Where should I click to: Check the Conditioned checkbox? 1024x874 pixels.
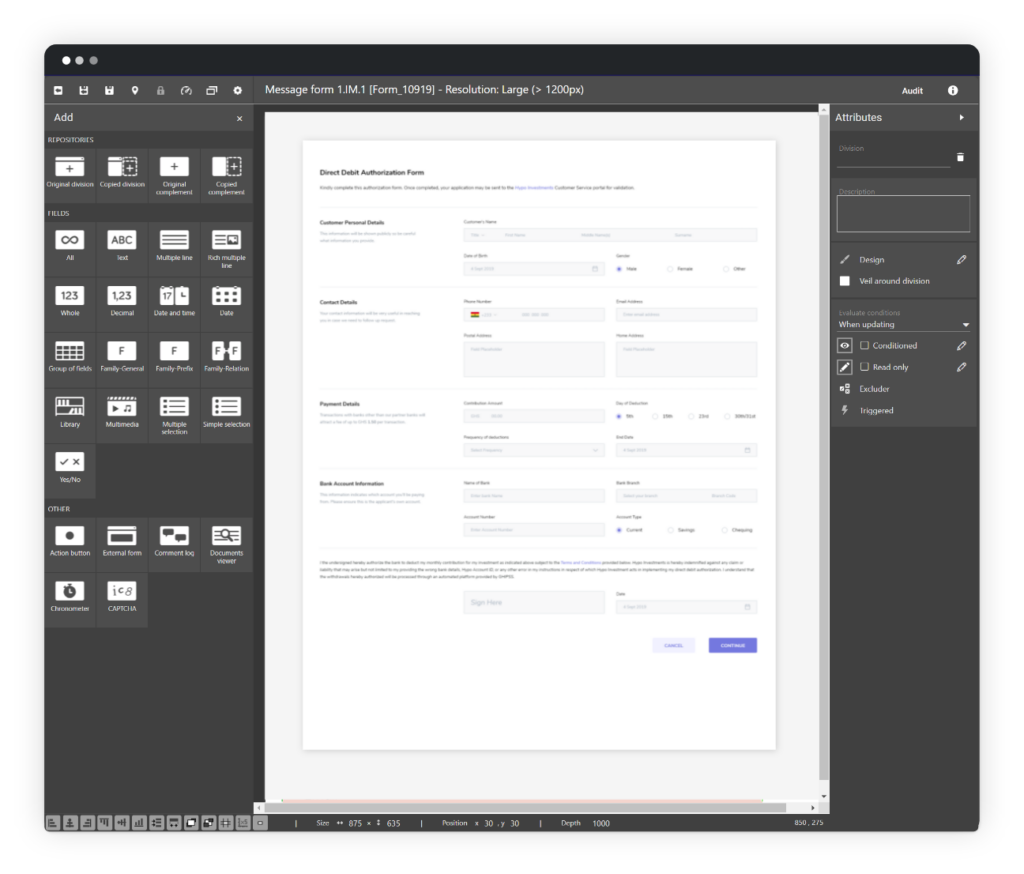(864, 345)
